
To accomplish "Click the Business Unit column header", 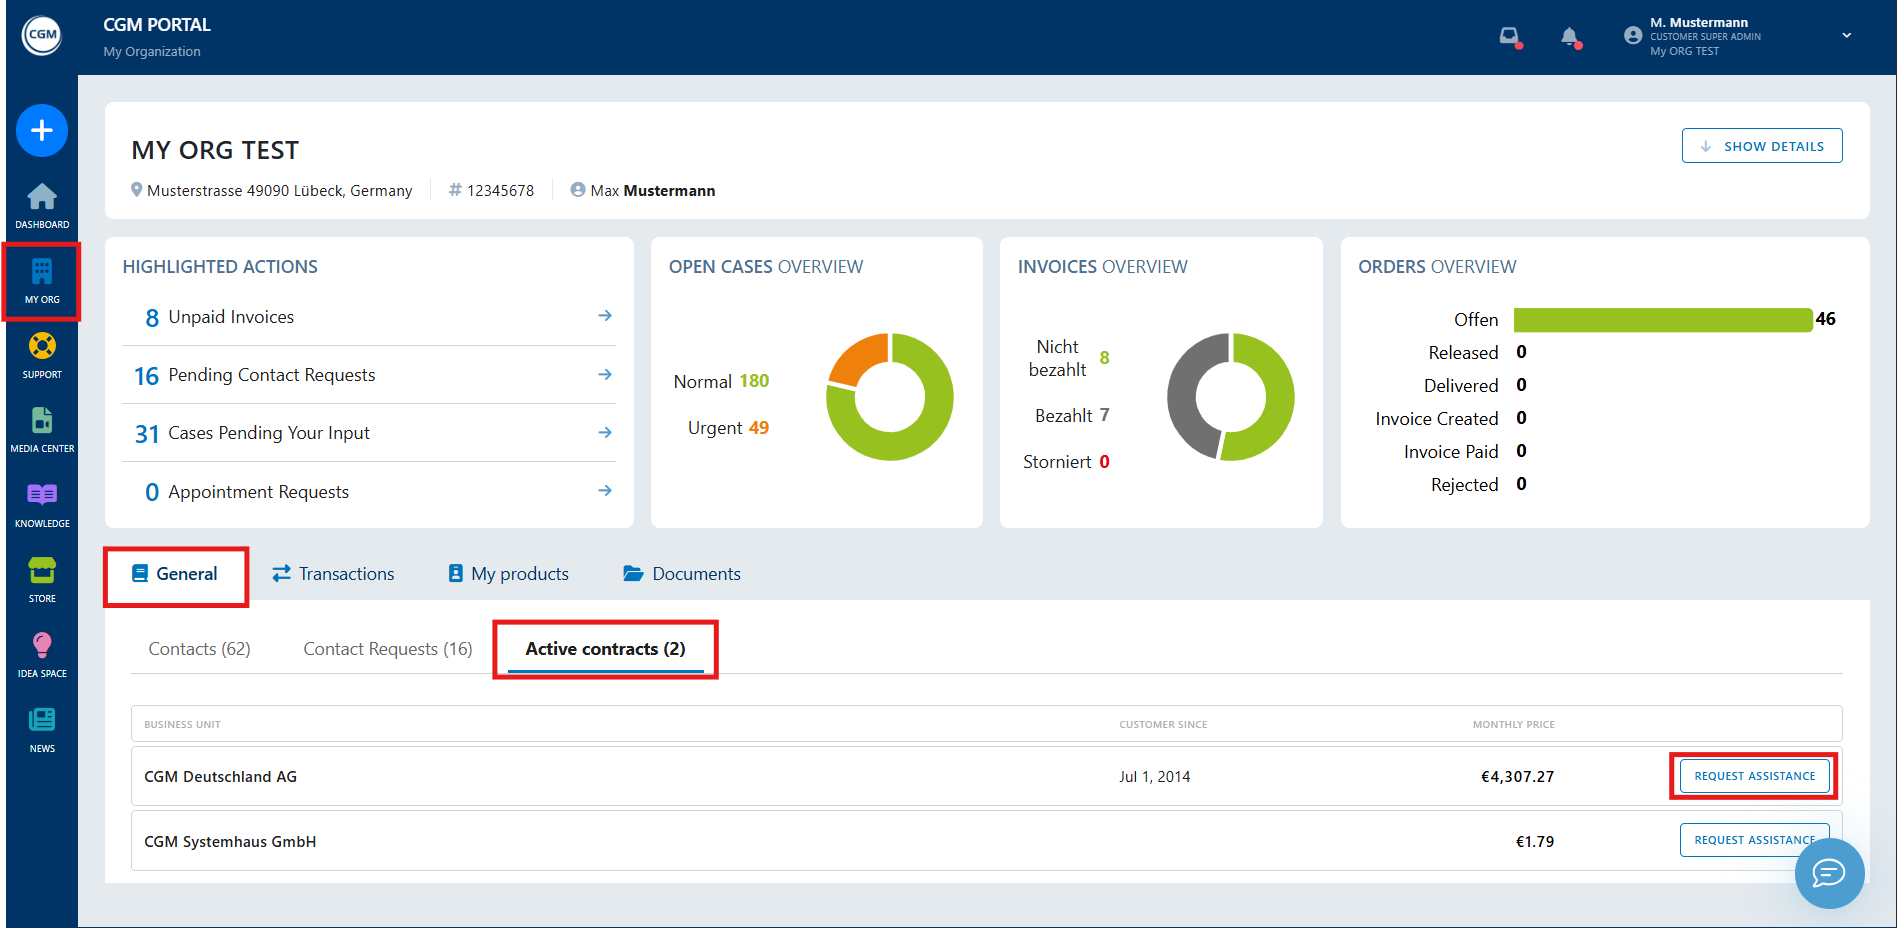I will pos(182,725).
